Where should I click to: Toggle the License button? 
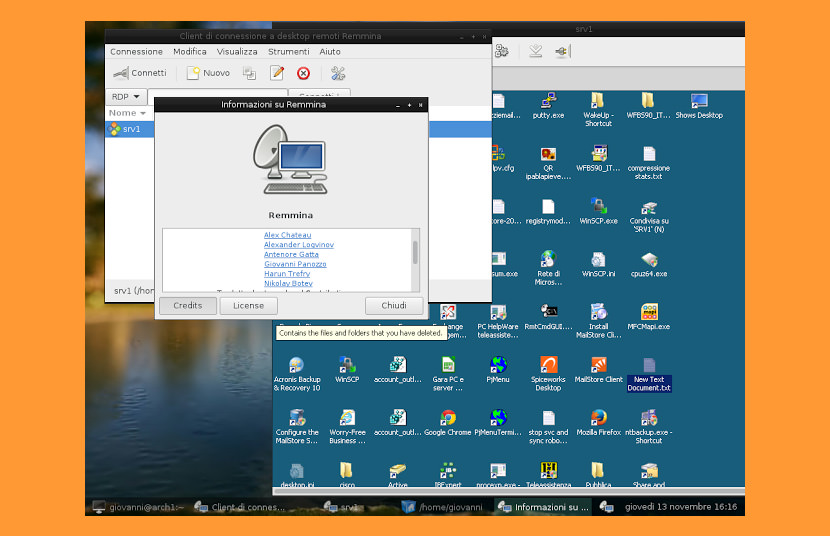pos(248,305)
